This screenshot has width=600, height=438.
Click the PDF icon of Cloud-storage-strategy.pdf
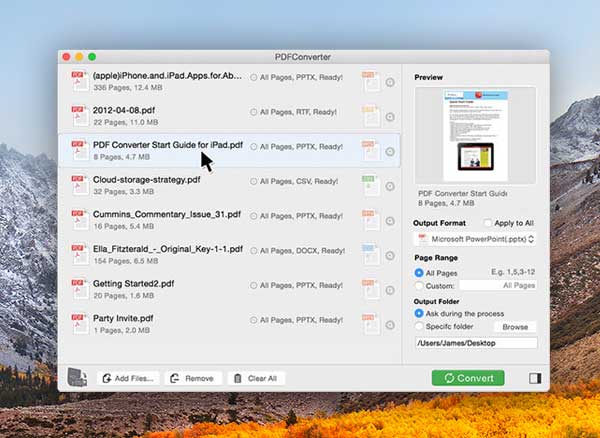coord(80,185)
